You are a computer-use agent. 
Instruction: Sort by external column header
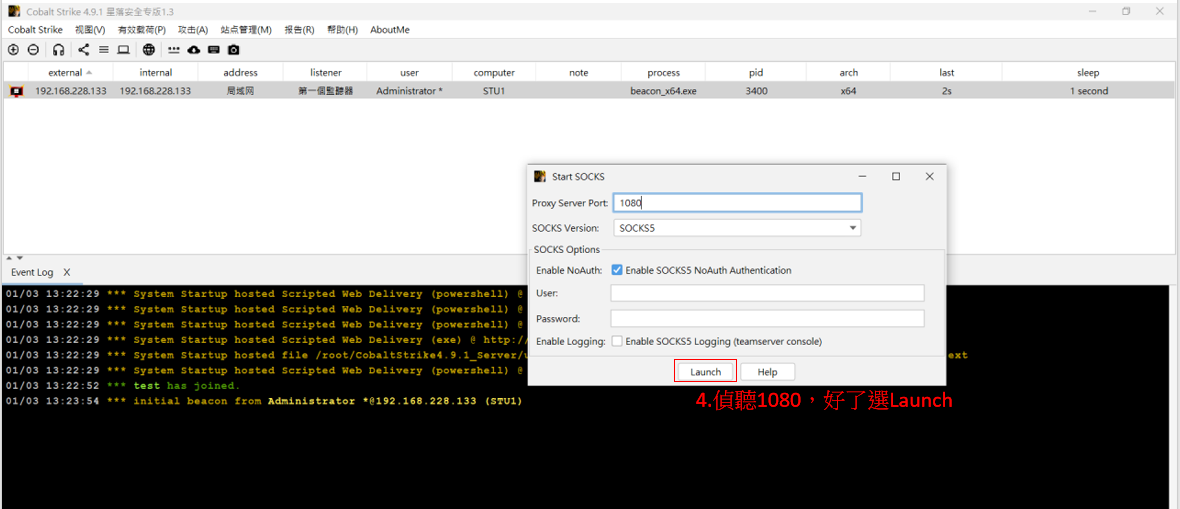coord(70,73)
